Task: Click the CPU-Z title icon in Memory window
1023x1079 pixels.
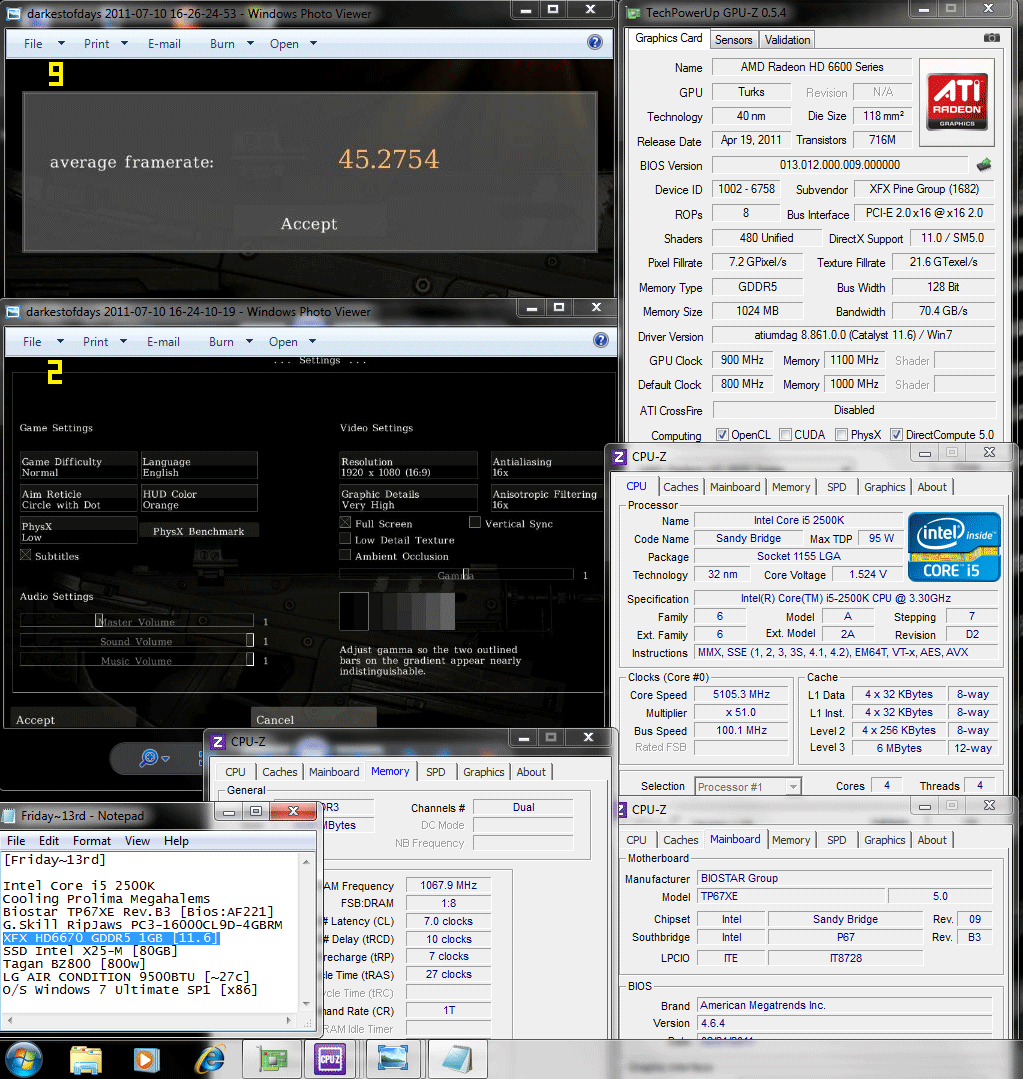Action: 218,742
